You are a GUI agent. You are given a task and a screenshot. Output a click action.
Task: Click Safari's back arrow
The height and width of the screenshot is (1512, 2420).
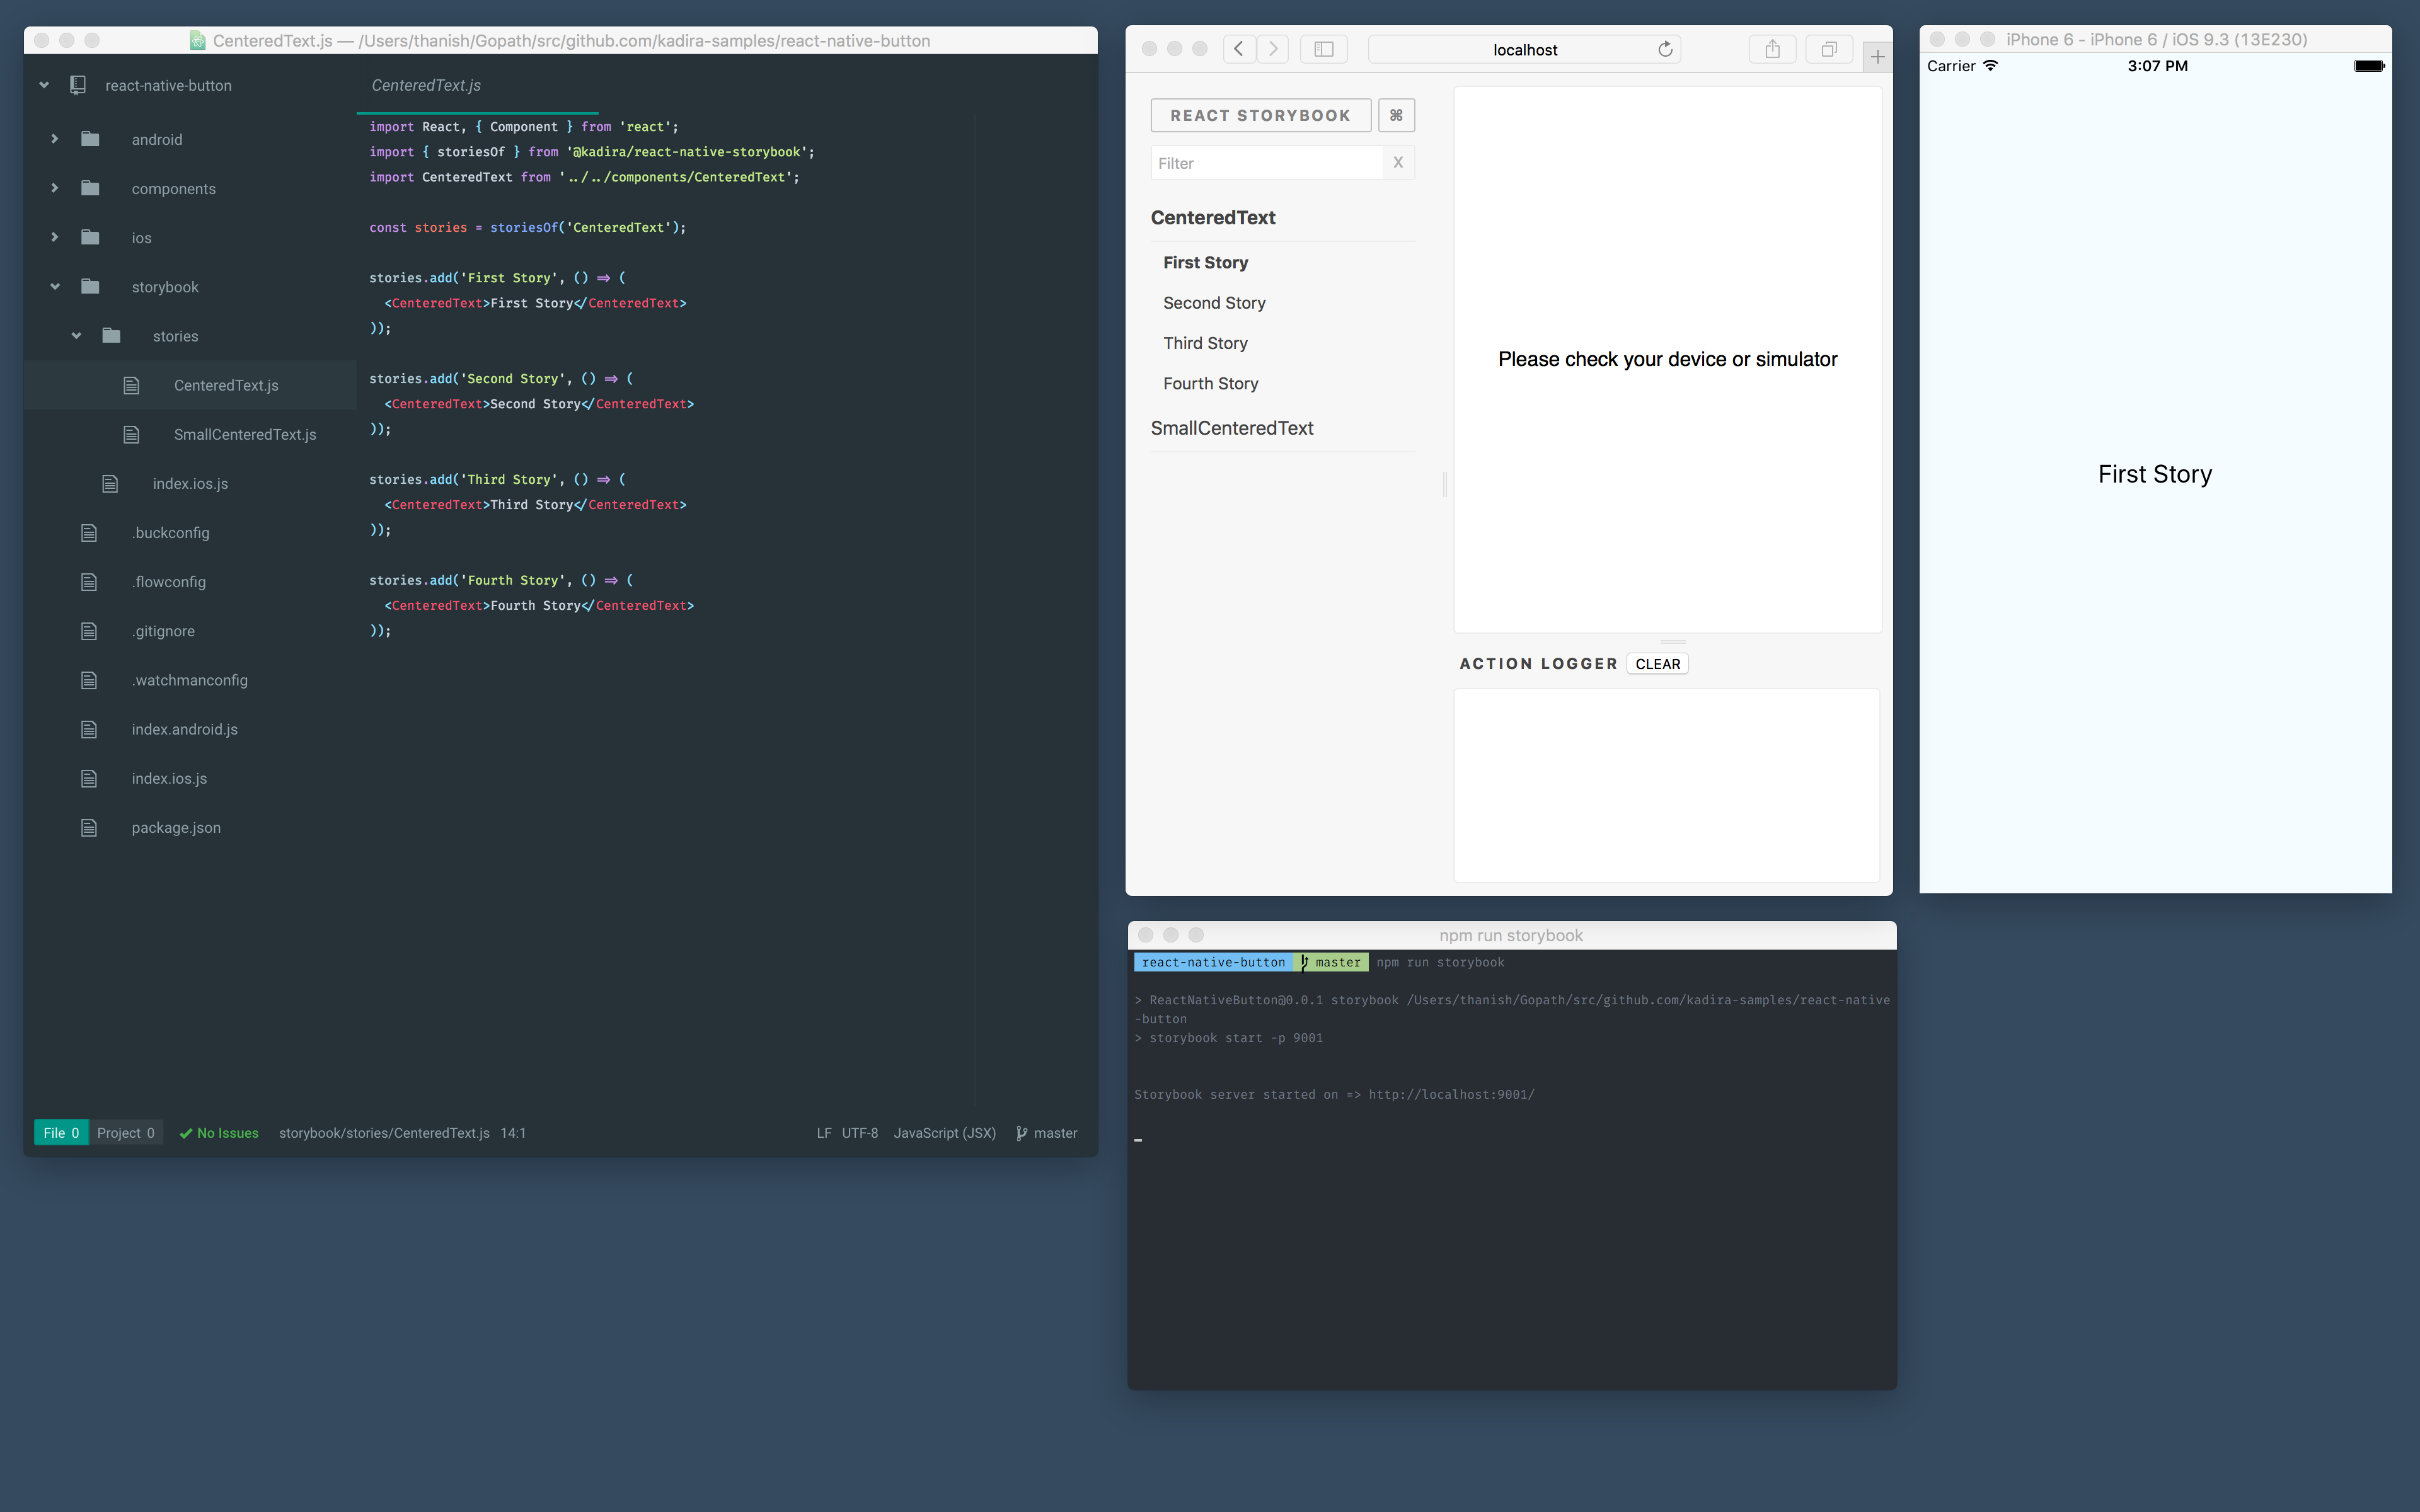pos(1239,49)
